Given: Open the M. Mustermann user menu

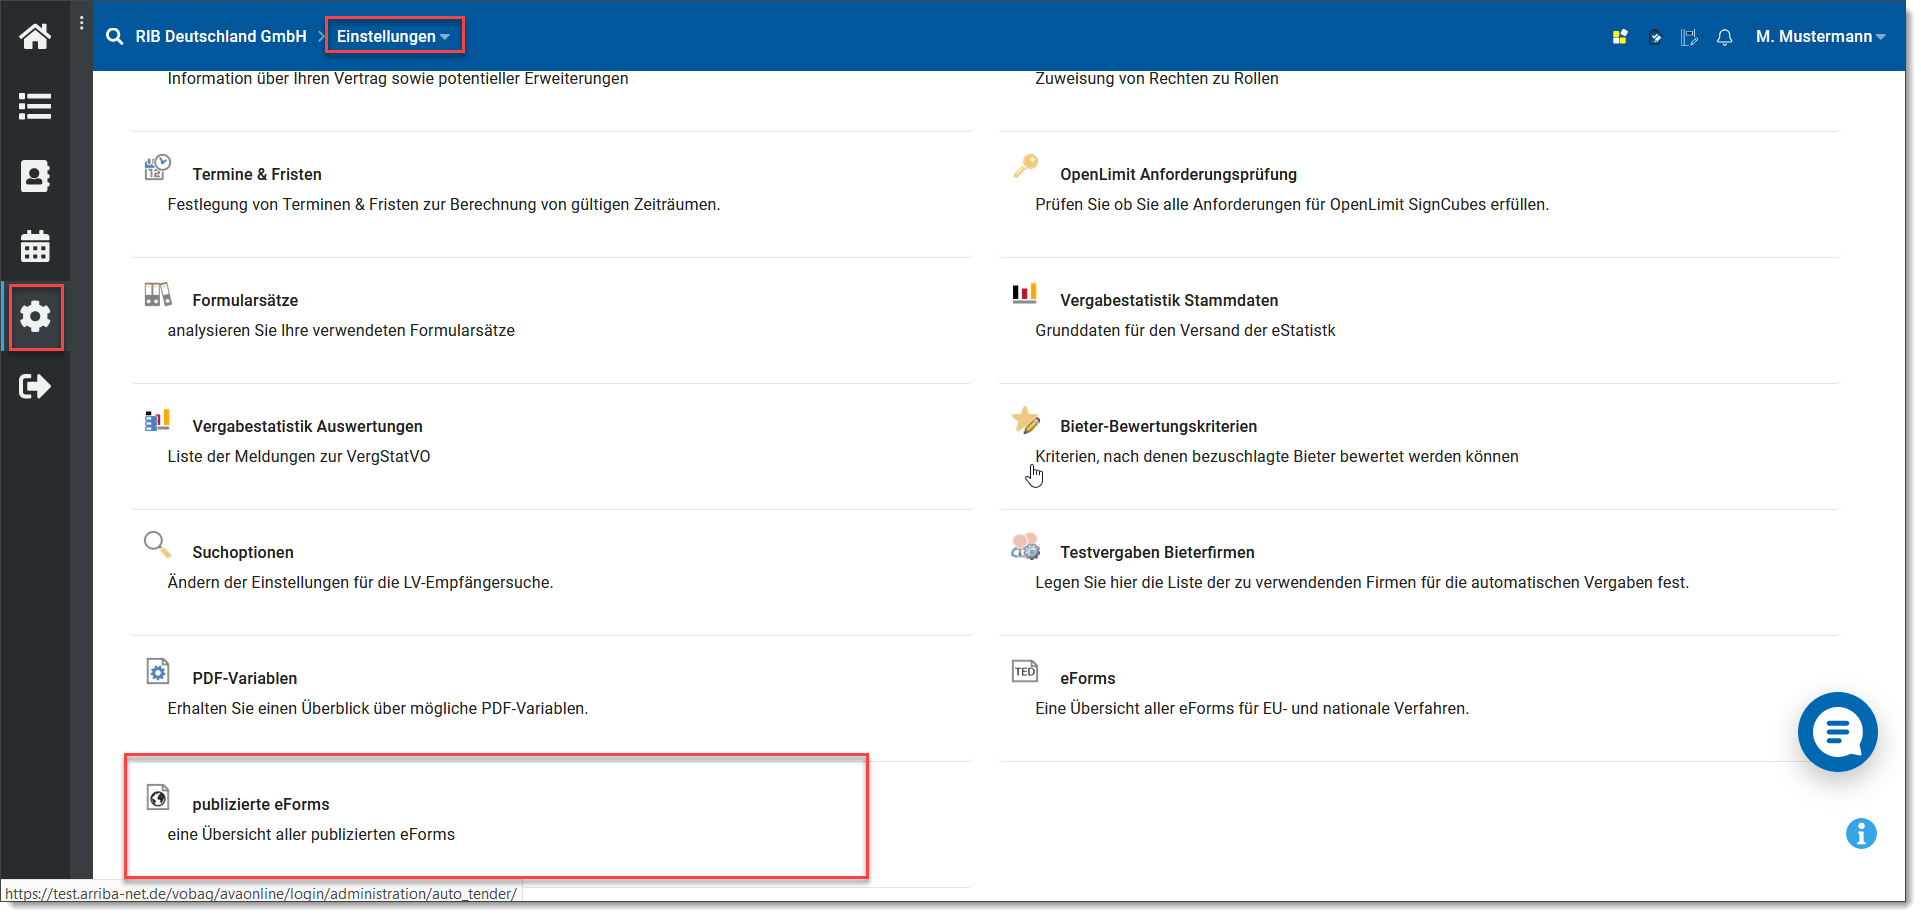Looking at the screenshot, I should click(x=1820, y=37).
